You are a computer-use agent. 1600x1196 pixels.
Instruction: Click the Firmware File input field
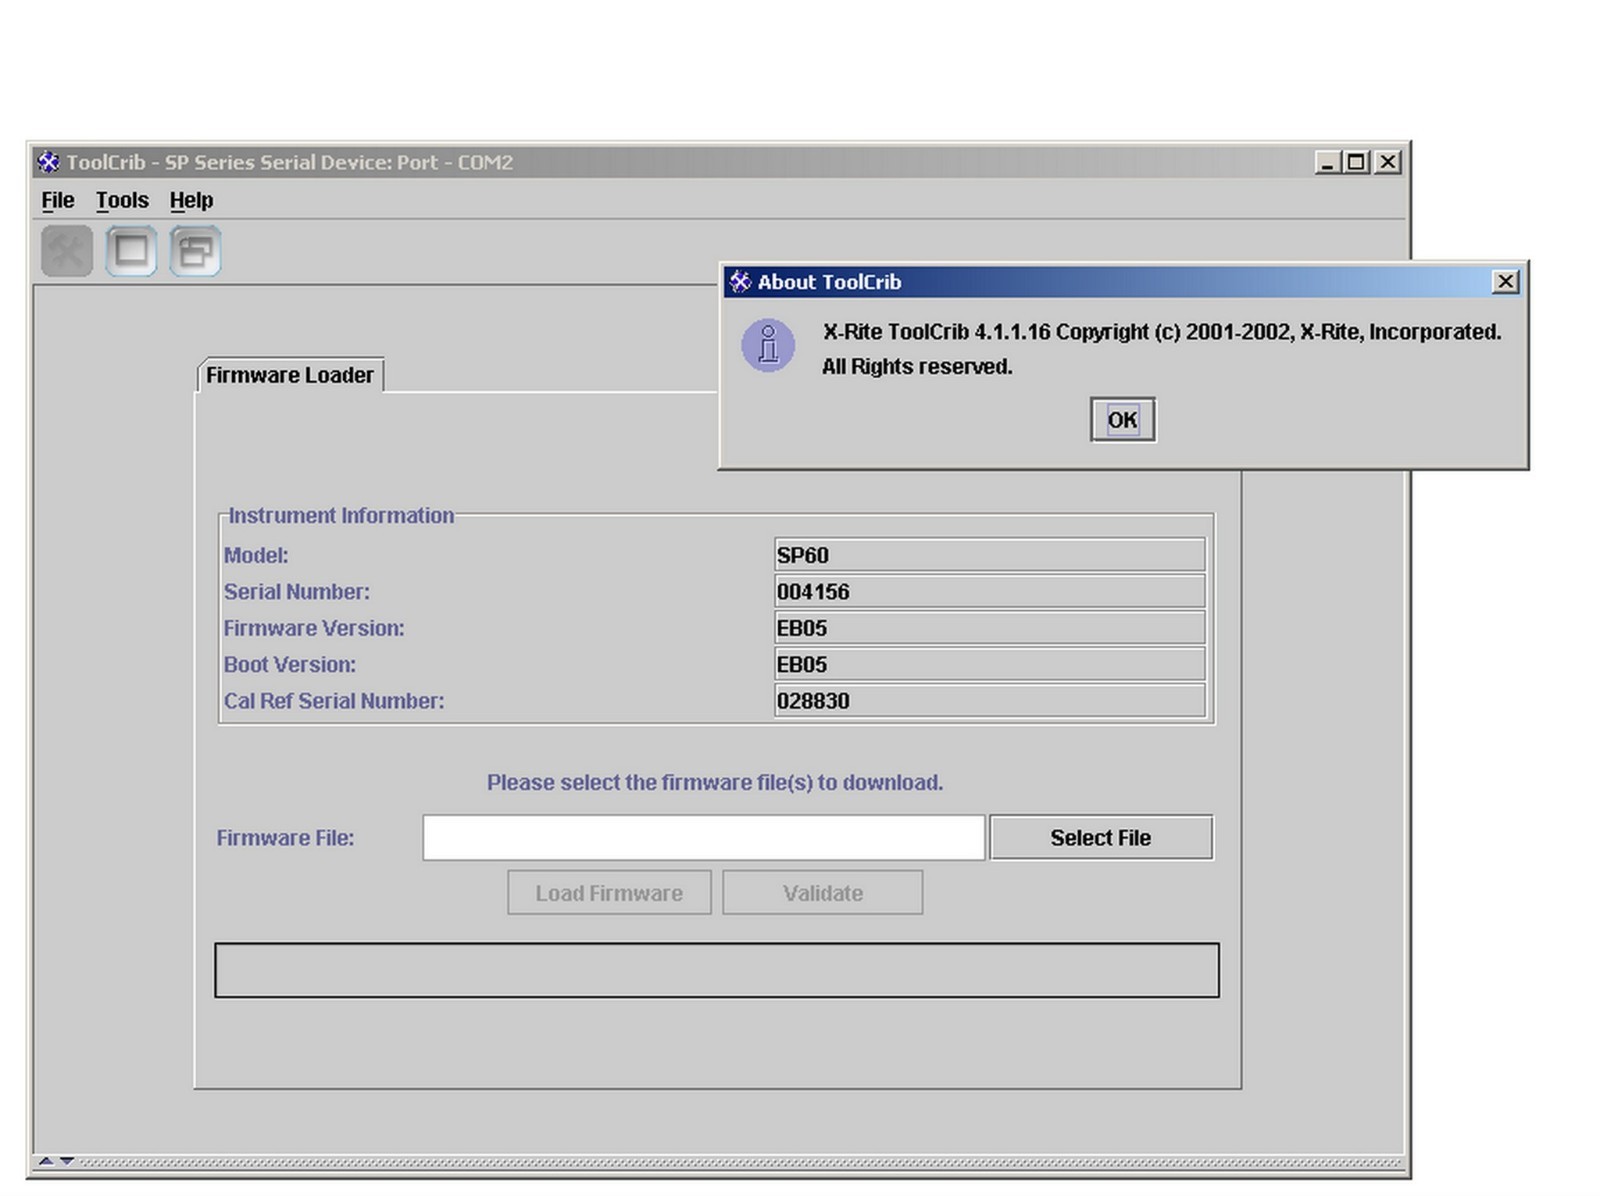point(704,838)
